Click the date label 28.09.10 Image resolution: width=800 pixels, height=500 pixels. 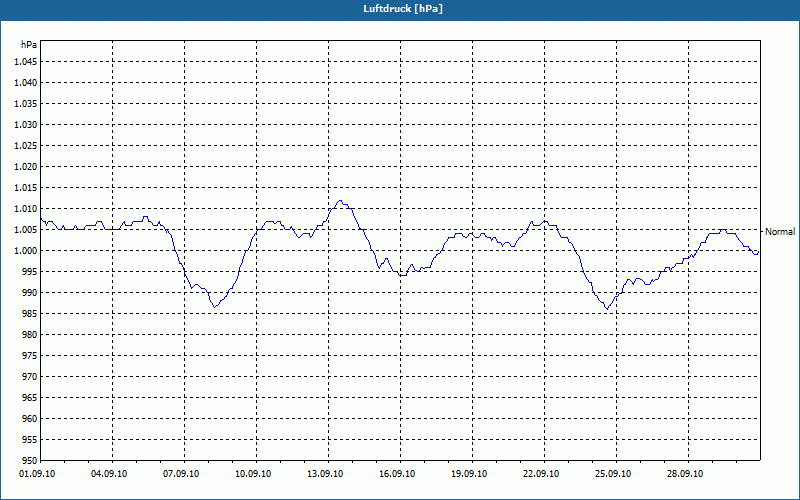tap(685, 474)
